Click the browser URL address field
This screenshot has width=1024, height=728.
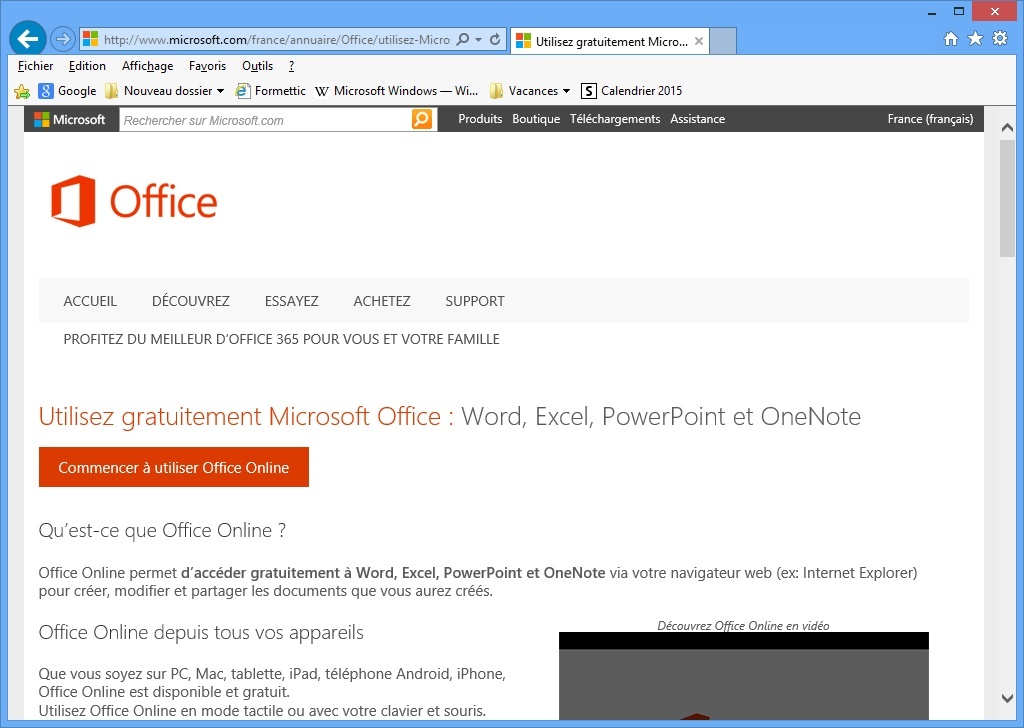(x=276, y=39)
